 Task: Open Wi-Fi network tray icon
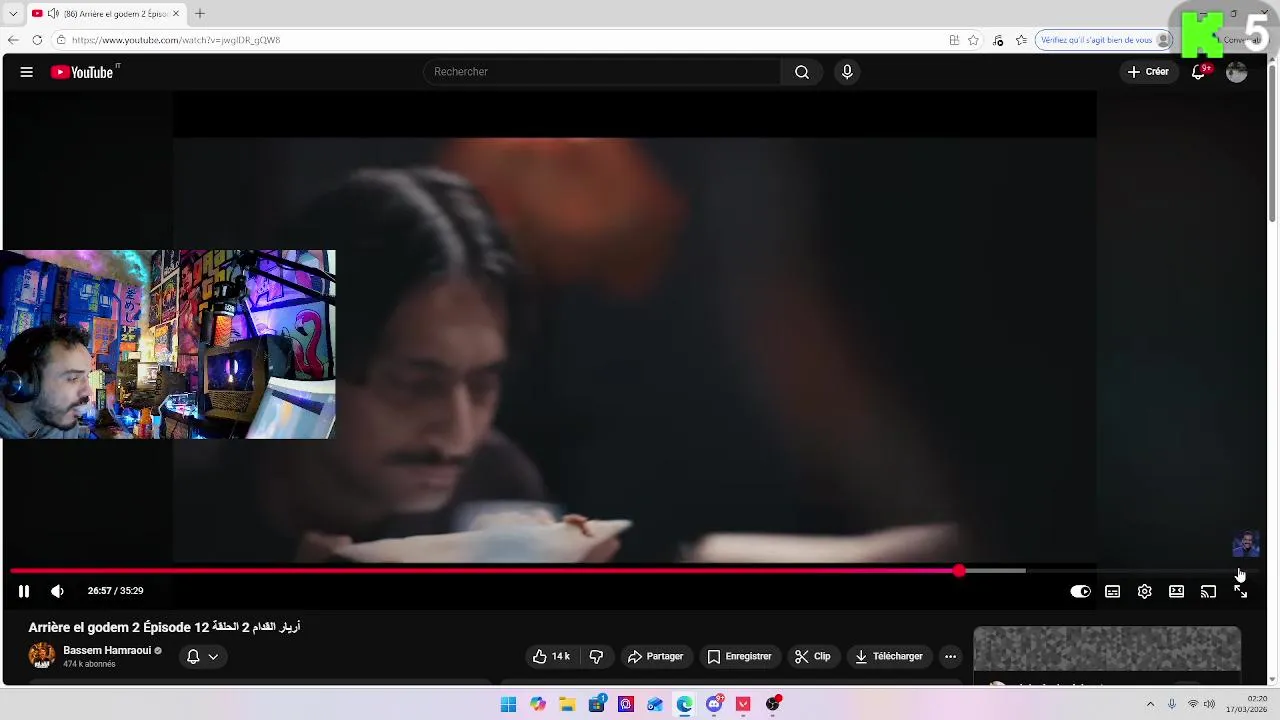1193,704
